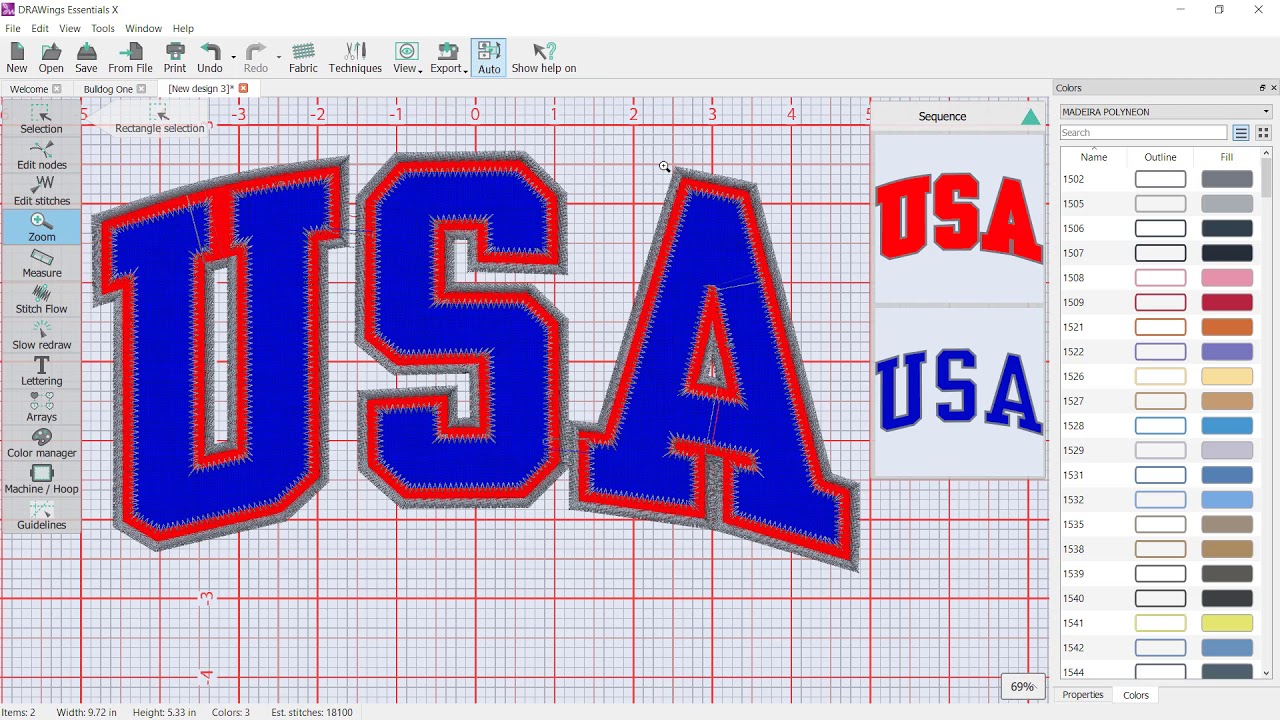Select outline swatch for color 1522
The image size is (1280, 720).
[x=1161, y=352]
